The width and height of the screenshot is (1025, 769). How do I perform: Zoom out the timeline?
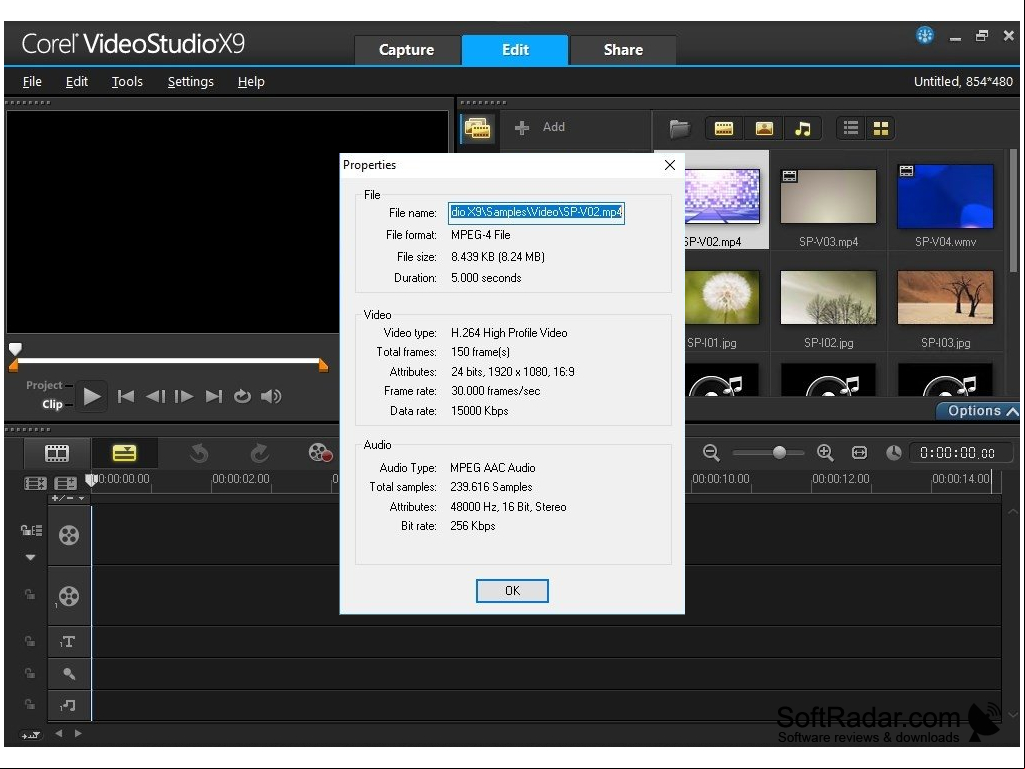[x=711, y=453]
